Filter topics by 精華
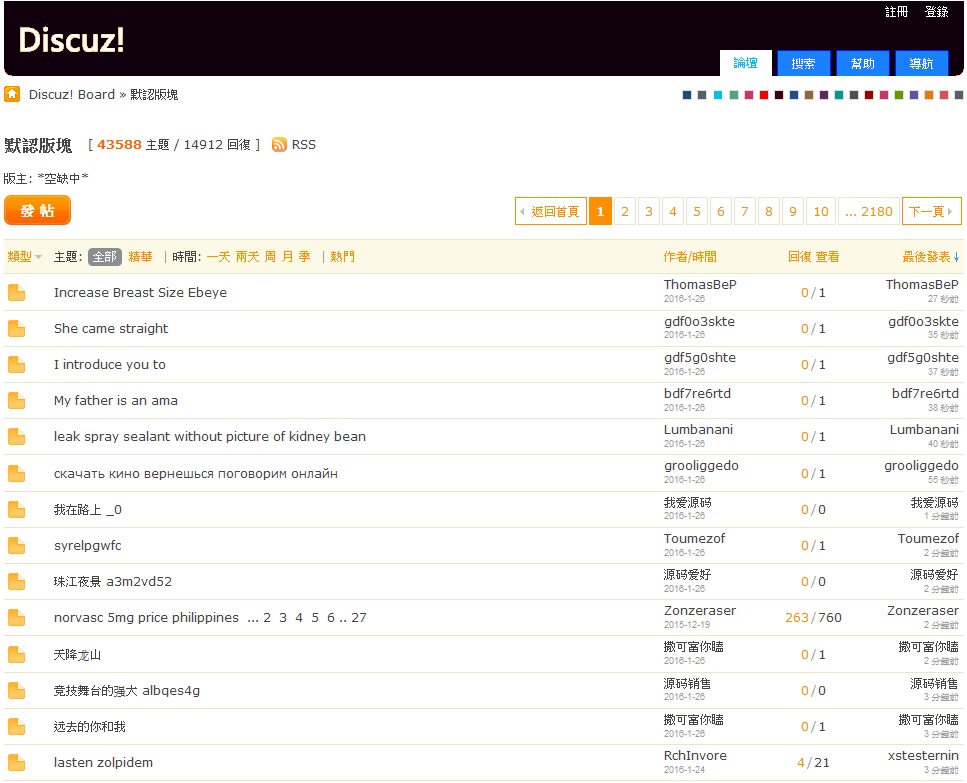967x783 pixels. 141,256
